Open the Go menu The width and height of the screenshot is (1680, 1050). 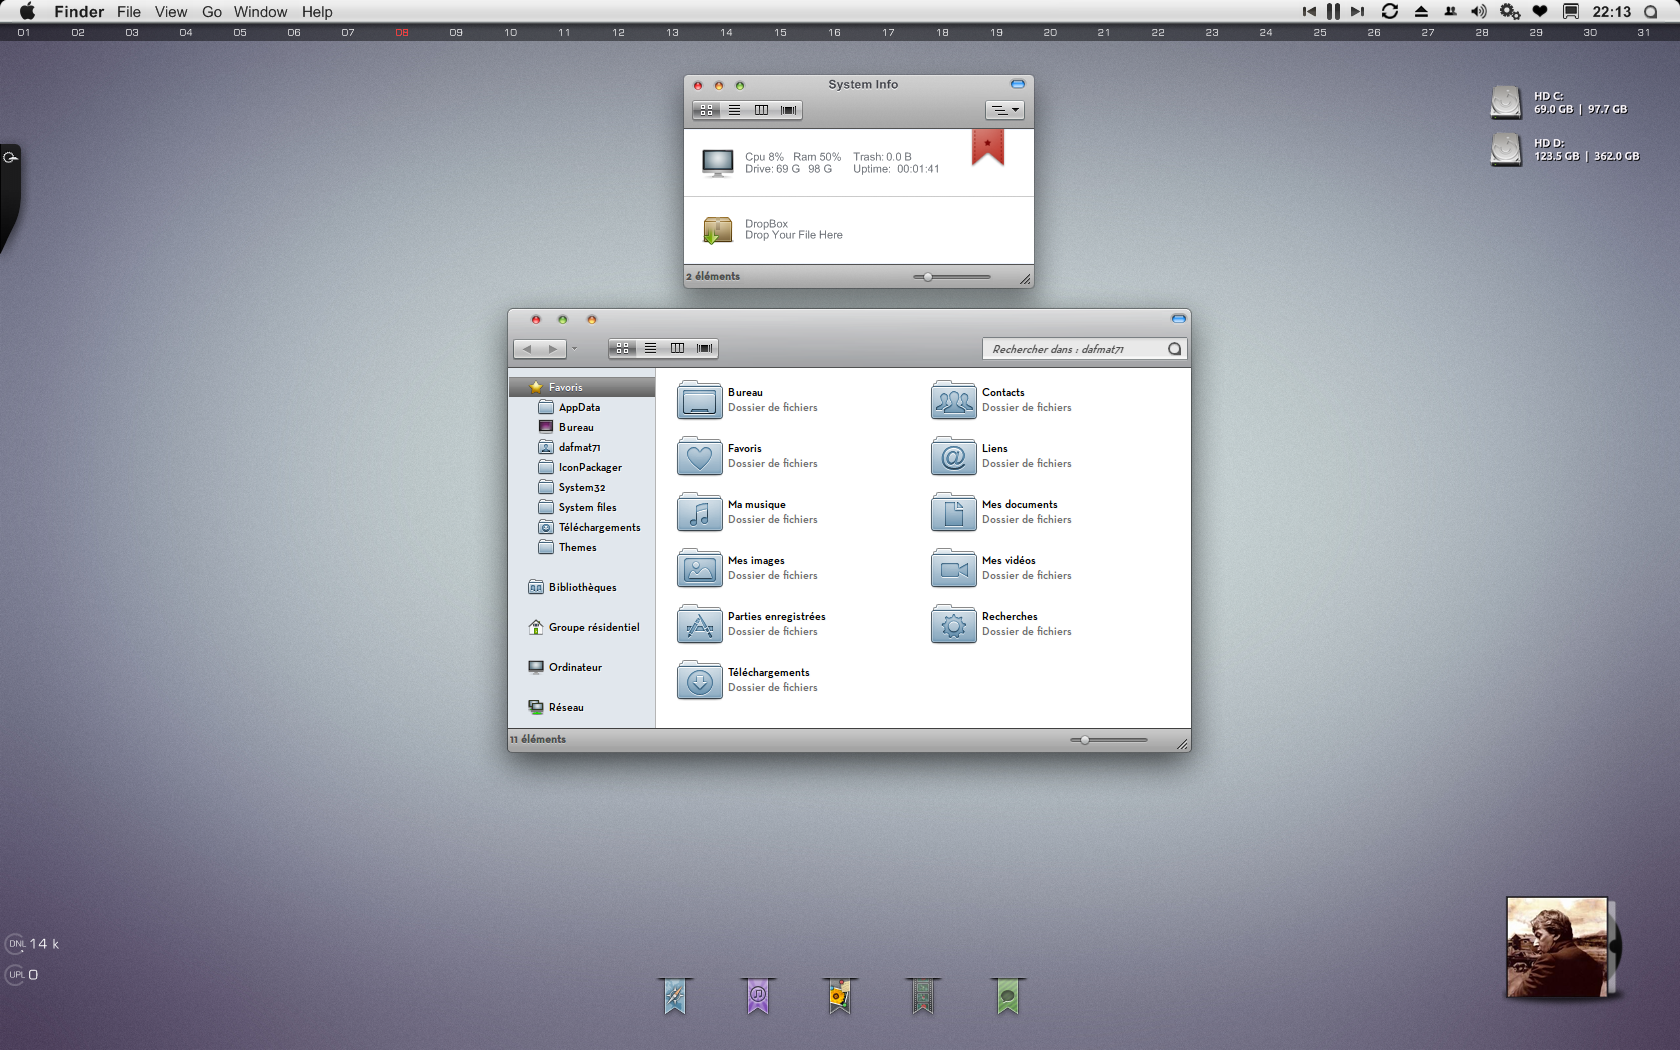point(212,11)
